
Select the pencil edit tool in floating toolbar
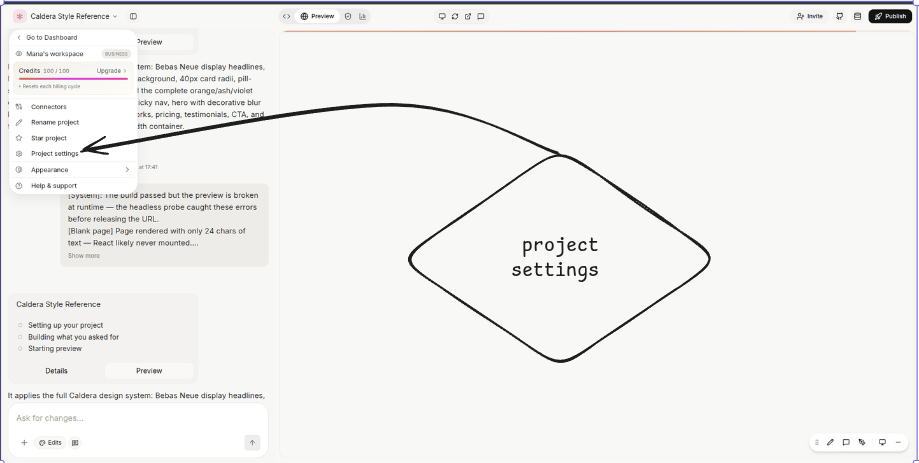click(830, 442)
